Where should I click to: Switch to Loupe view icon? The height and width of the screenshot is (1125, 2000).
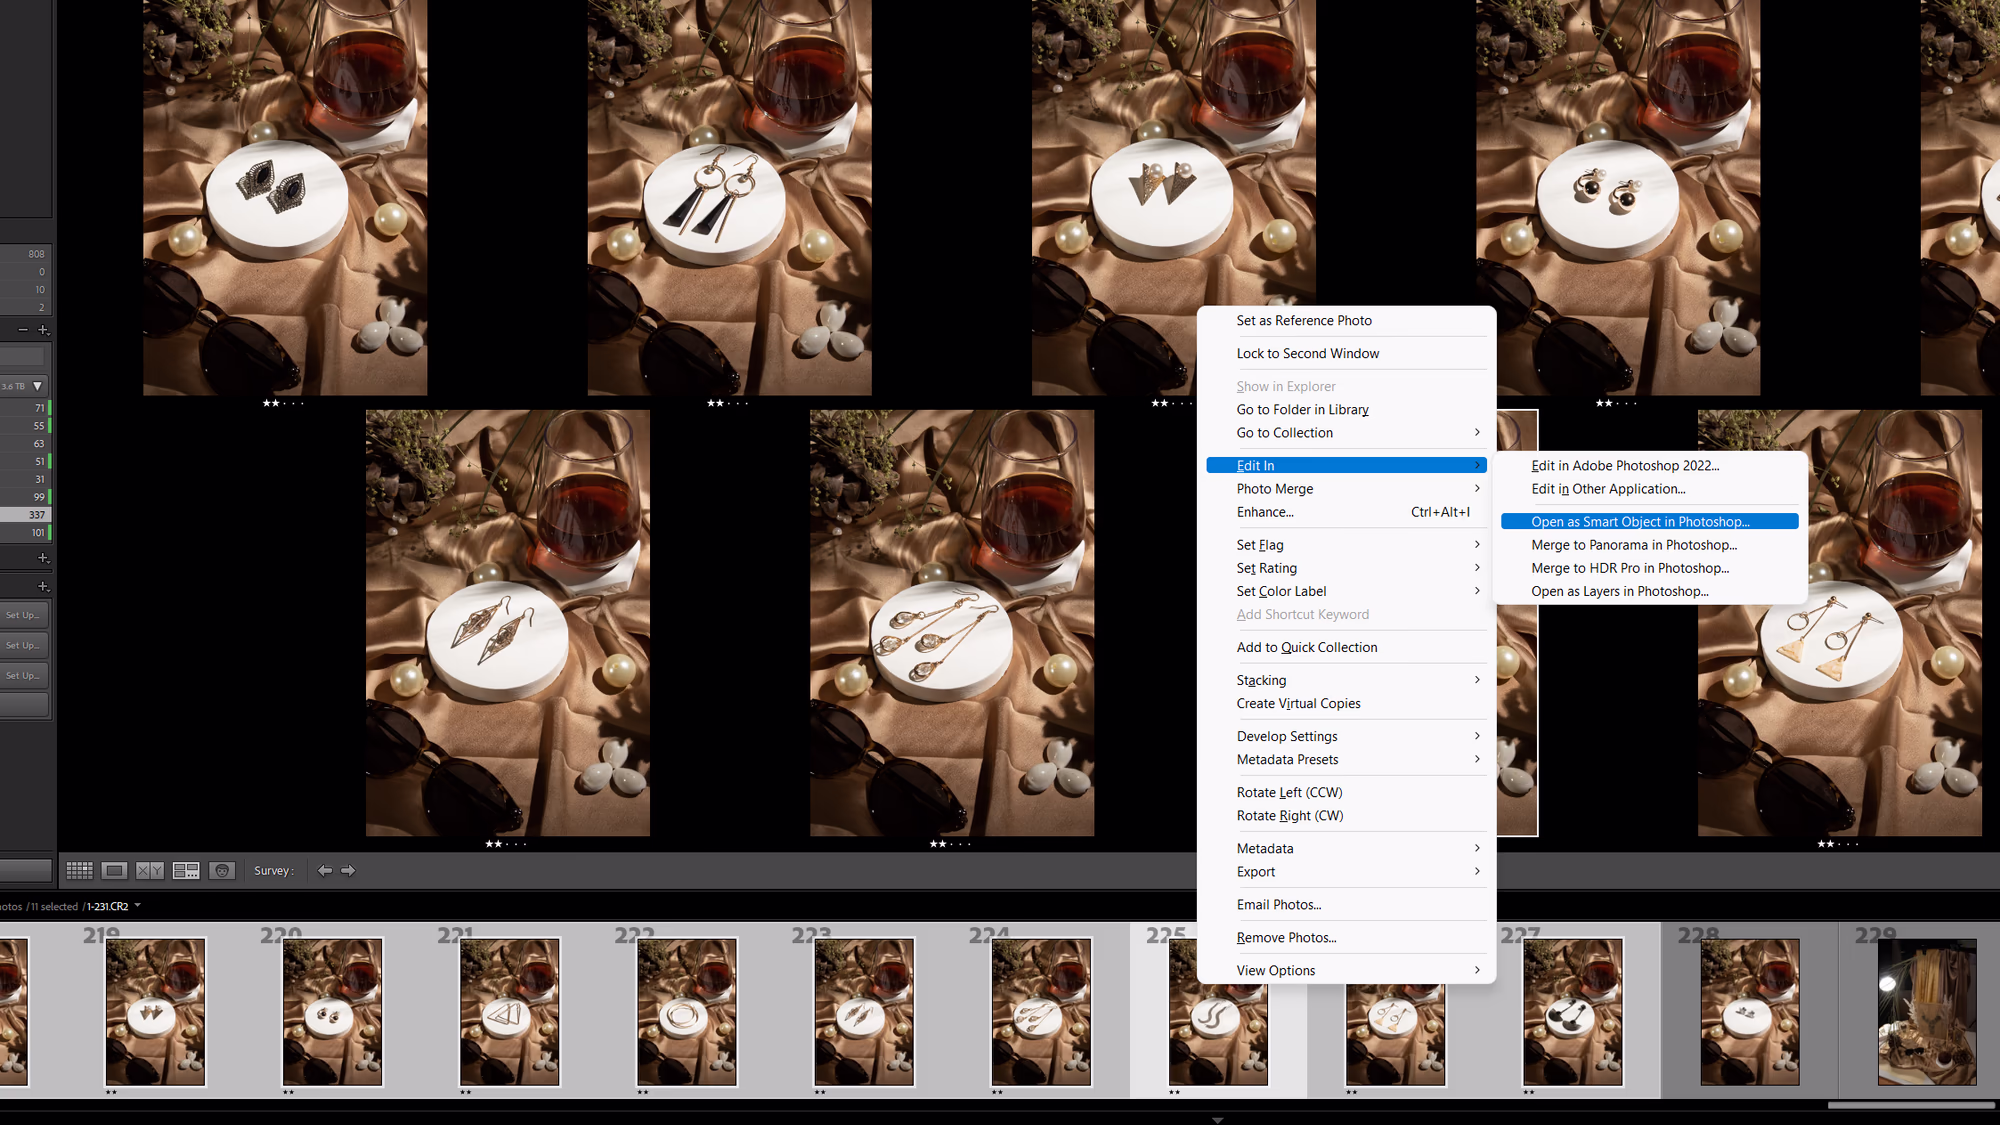pos(115,871)
